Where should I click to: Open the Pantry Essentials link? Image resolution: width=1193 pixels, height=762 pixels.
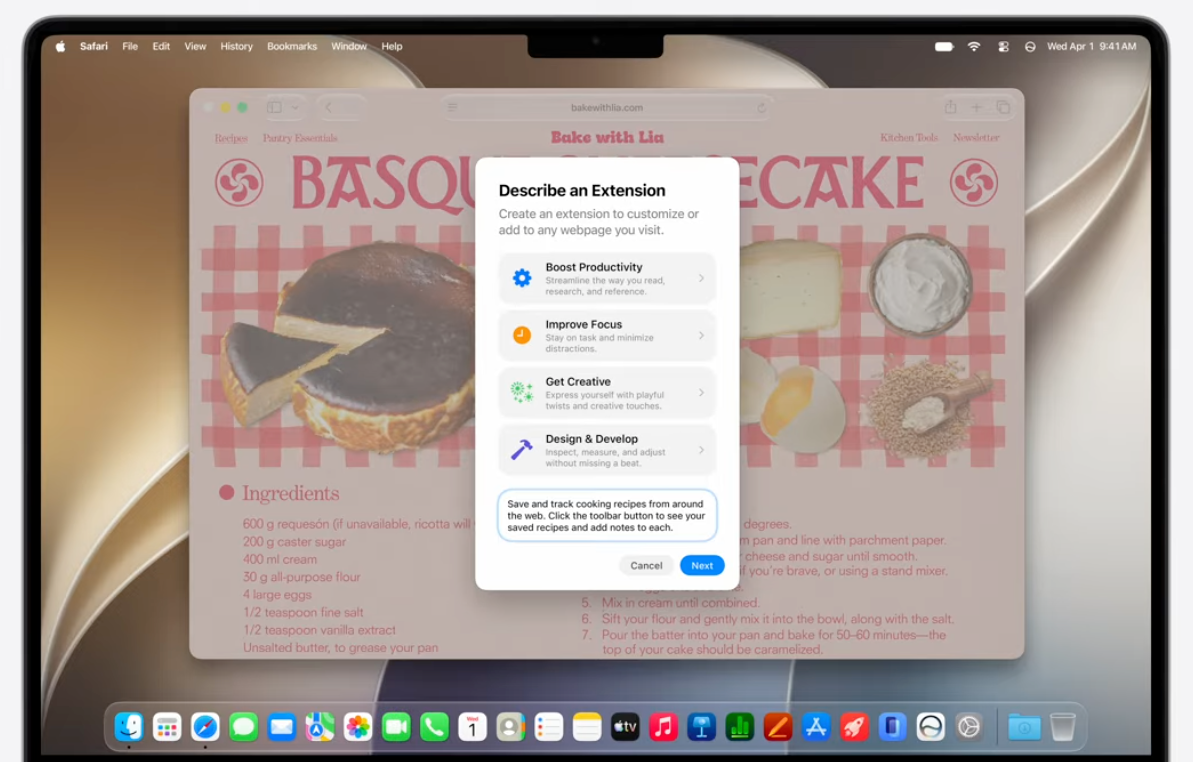tap(300, 138)
